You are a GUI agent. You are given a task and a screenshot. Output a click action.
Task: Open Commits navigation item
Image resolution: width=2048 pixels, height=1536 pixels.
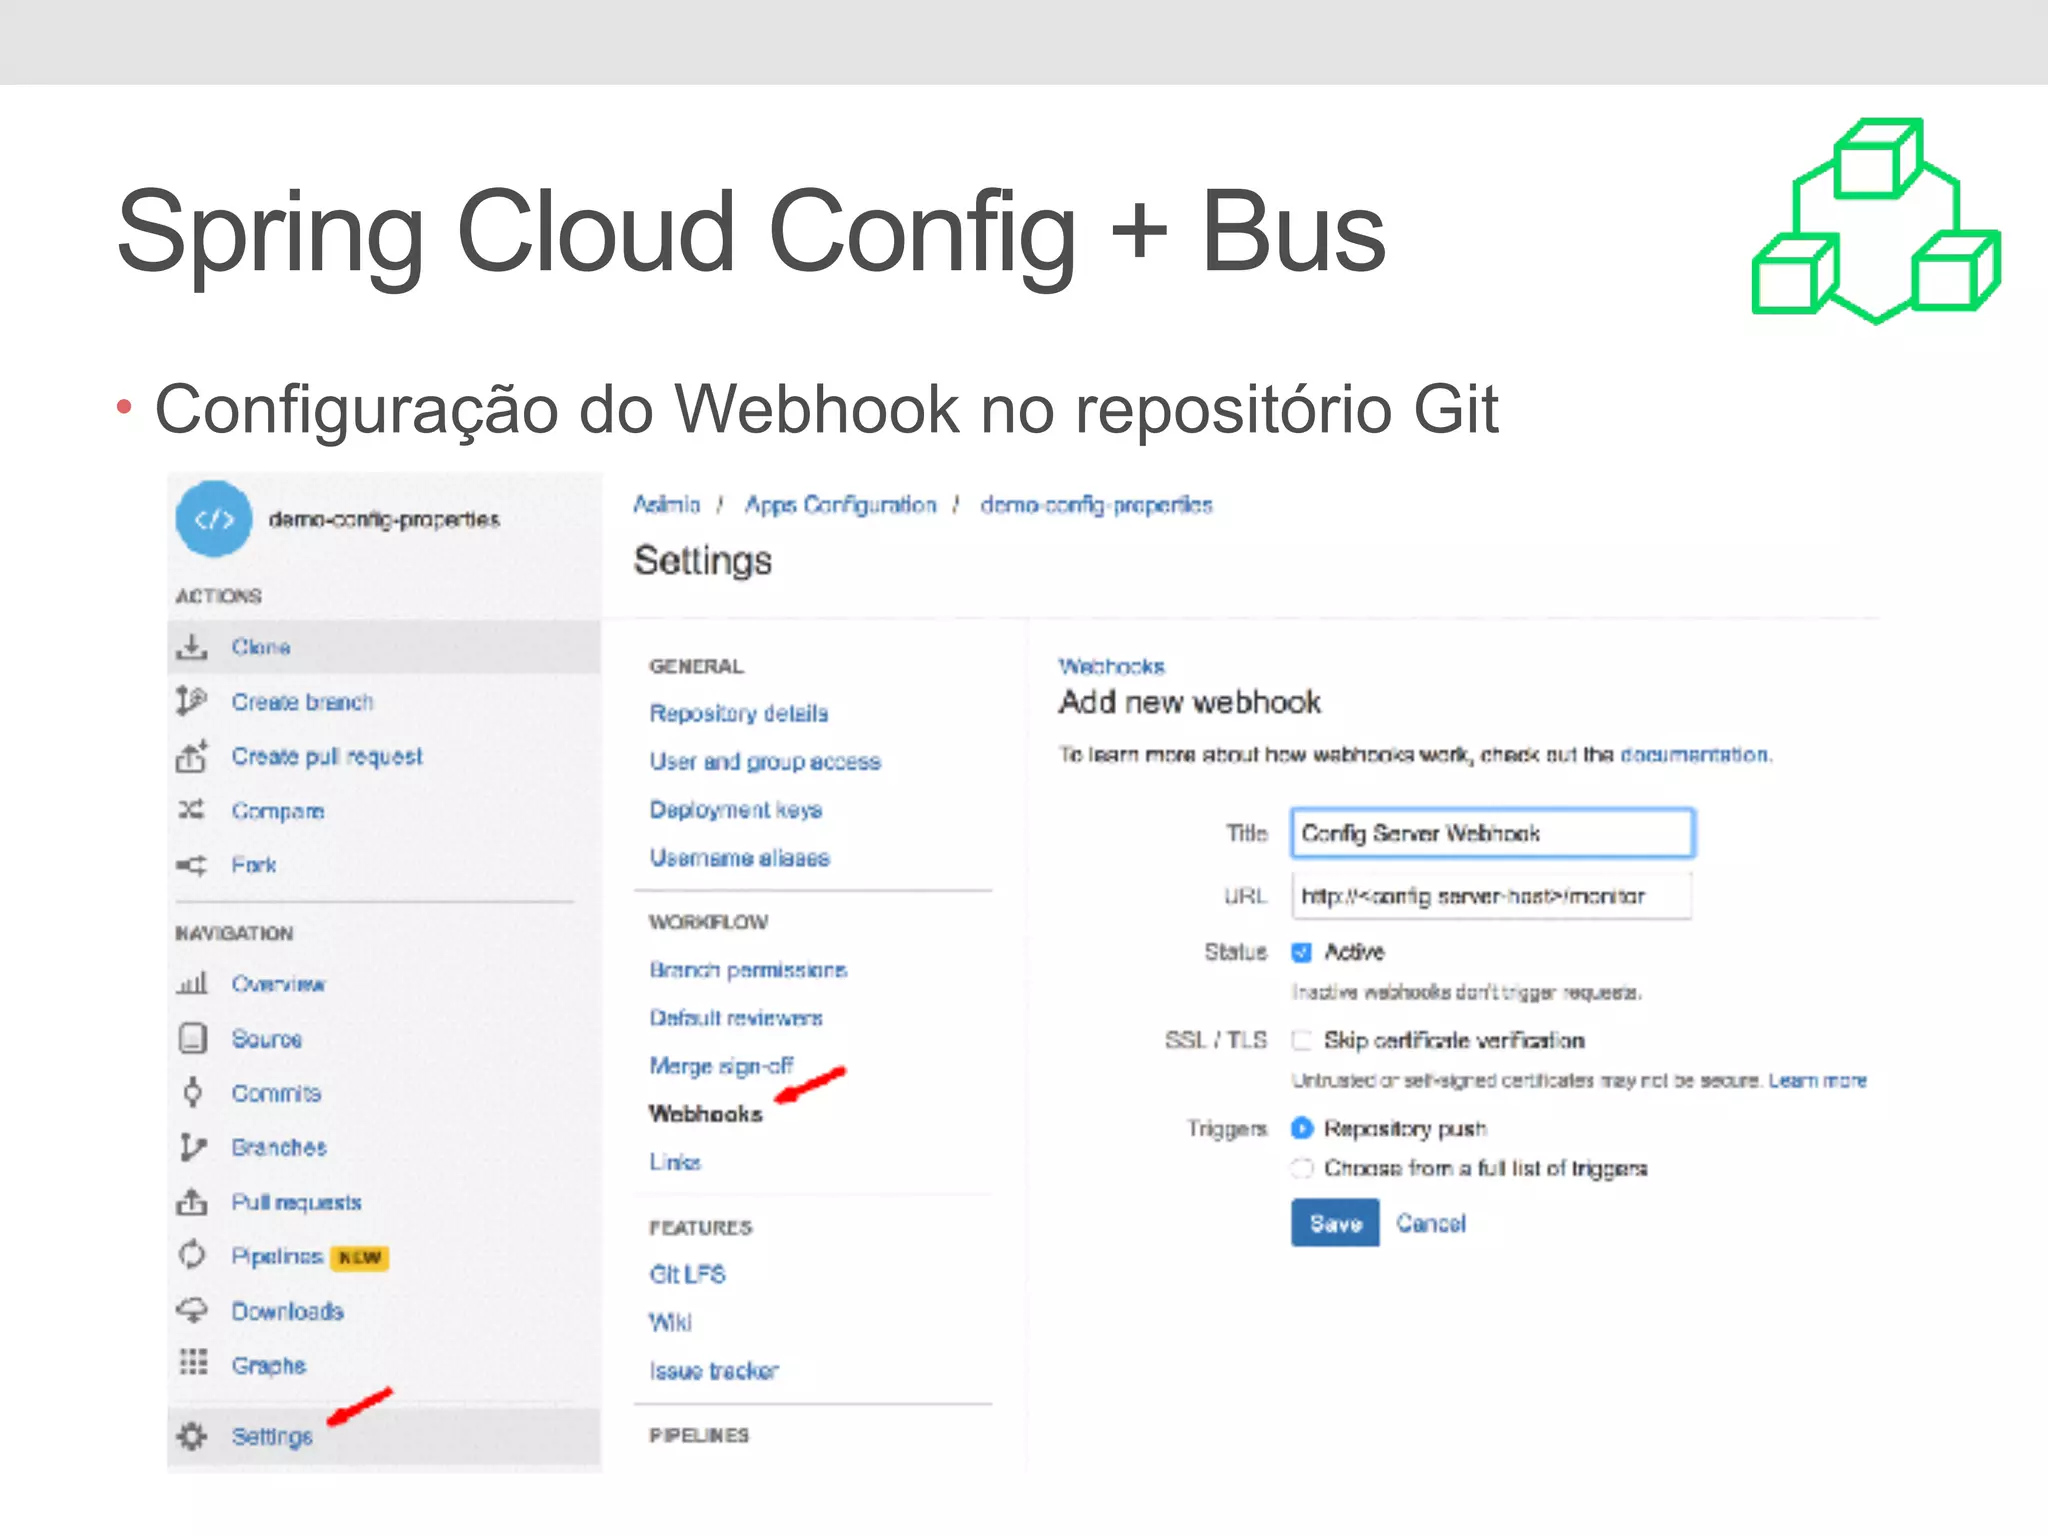(276, 1093)
